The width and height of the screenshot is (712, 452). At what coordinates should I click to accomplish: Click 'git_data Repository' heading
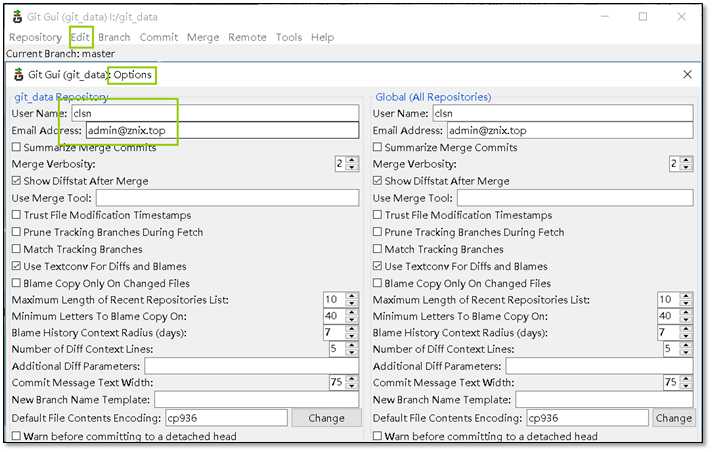coord(61,97)
